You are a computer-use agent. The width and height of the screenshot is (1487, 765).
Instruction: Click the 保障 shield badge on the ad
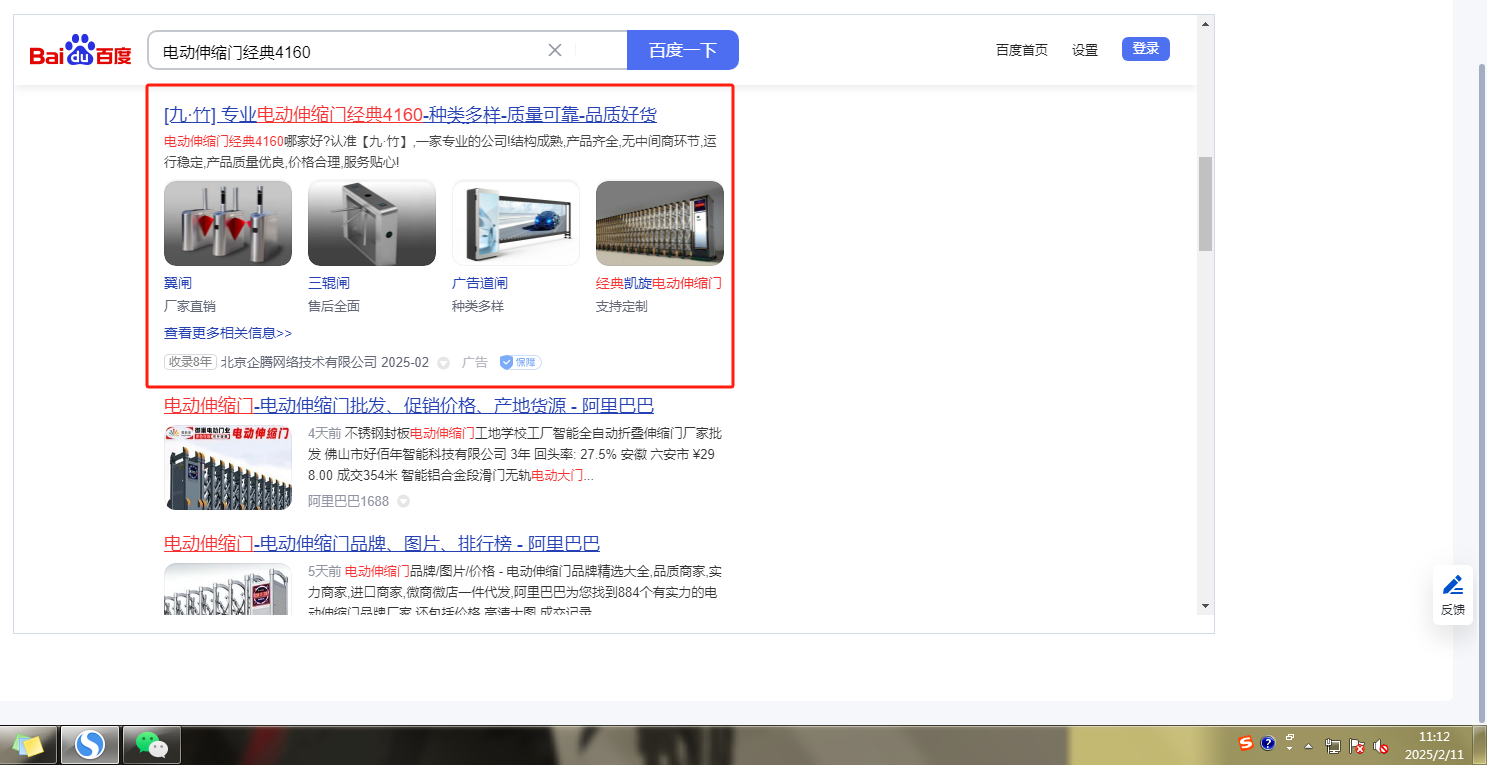(x=520, y=362)
